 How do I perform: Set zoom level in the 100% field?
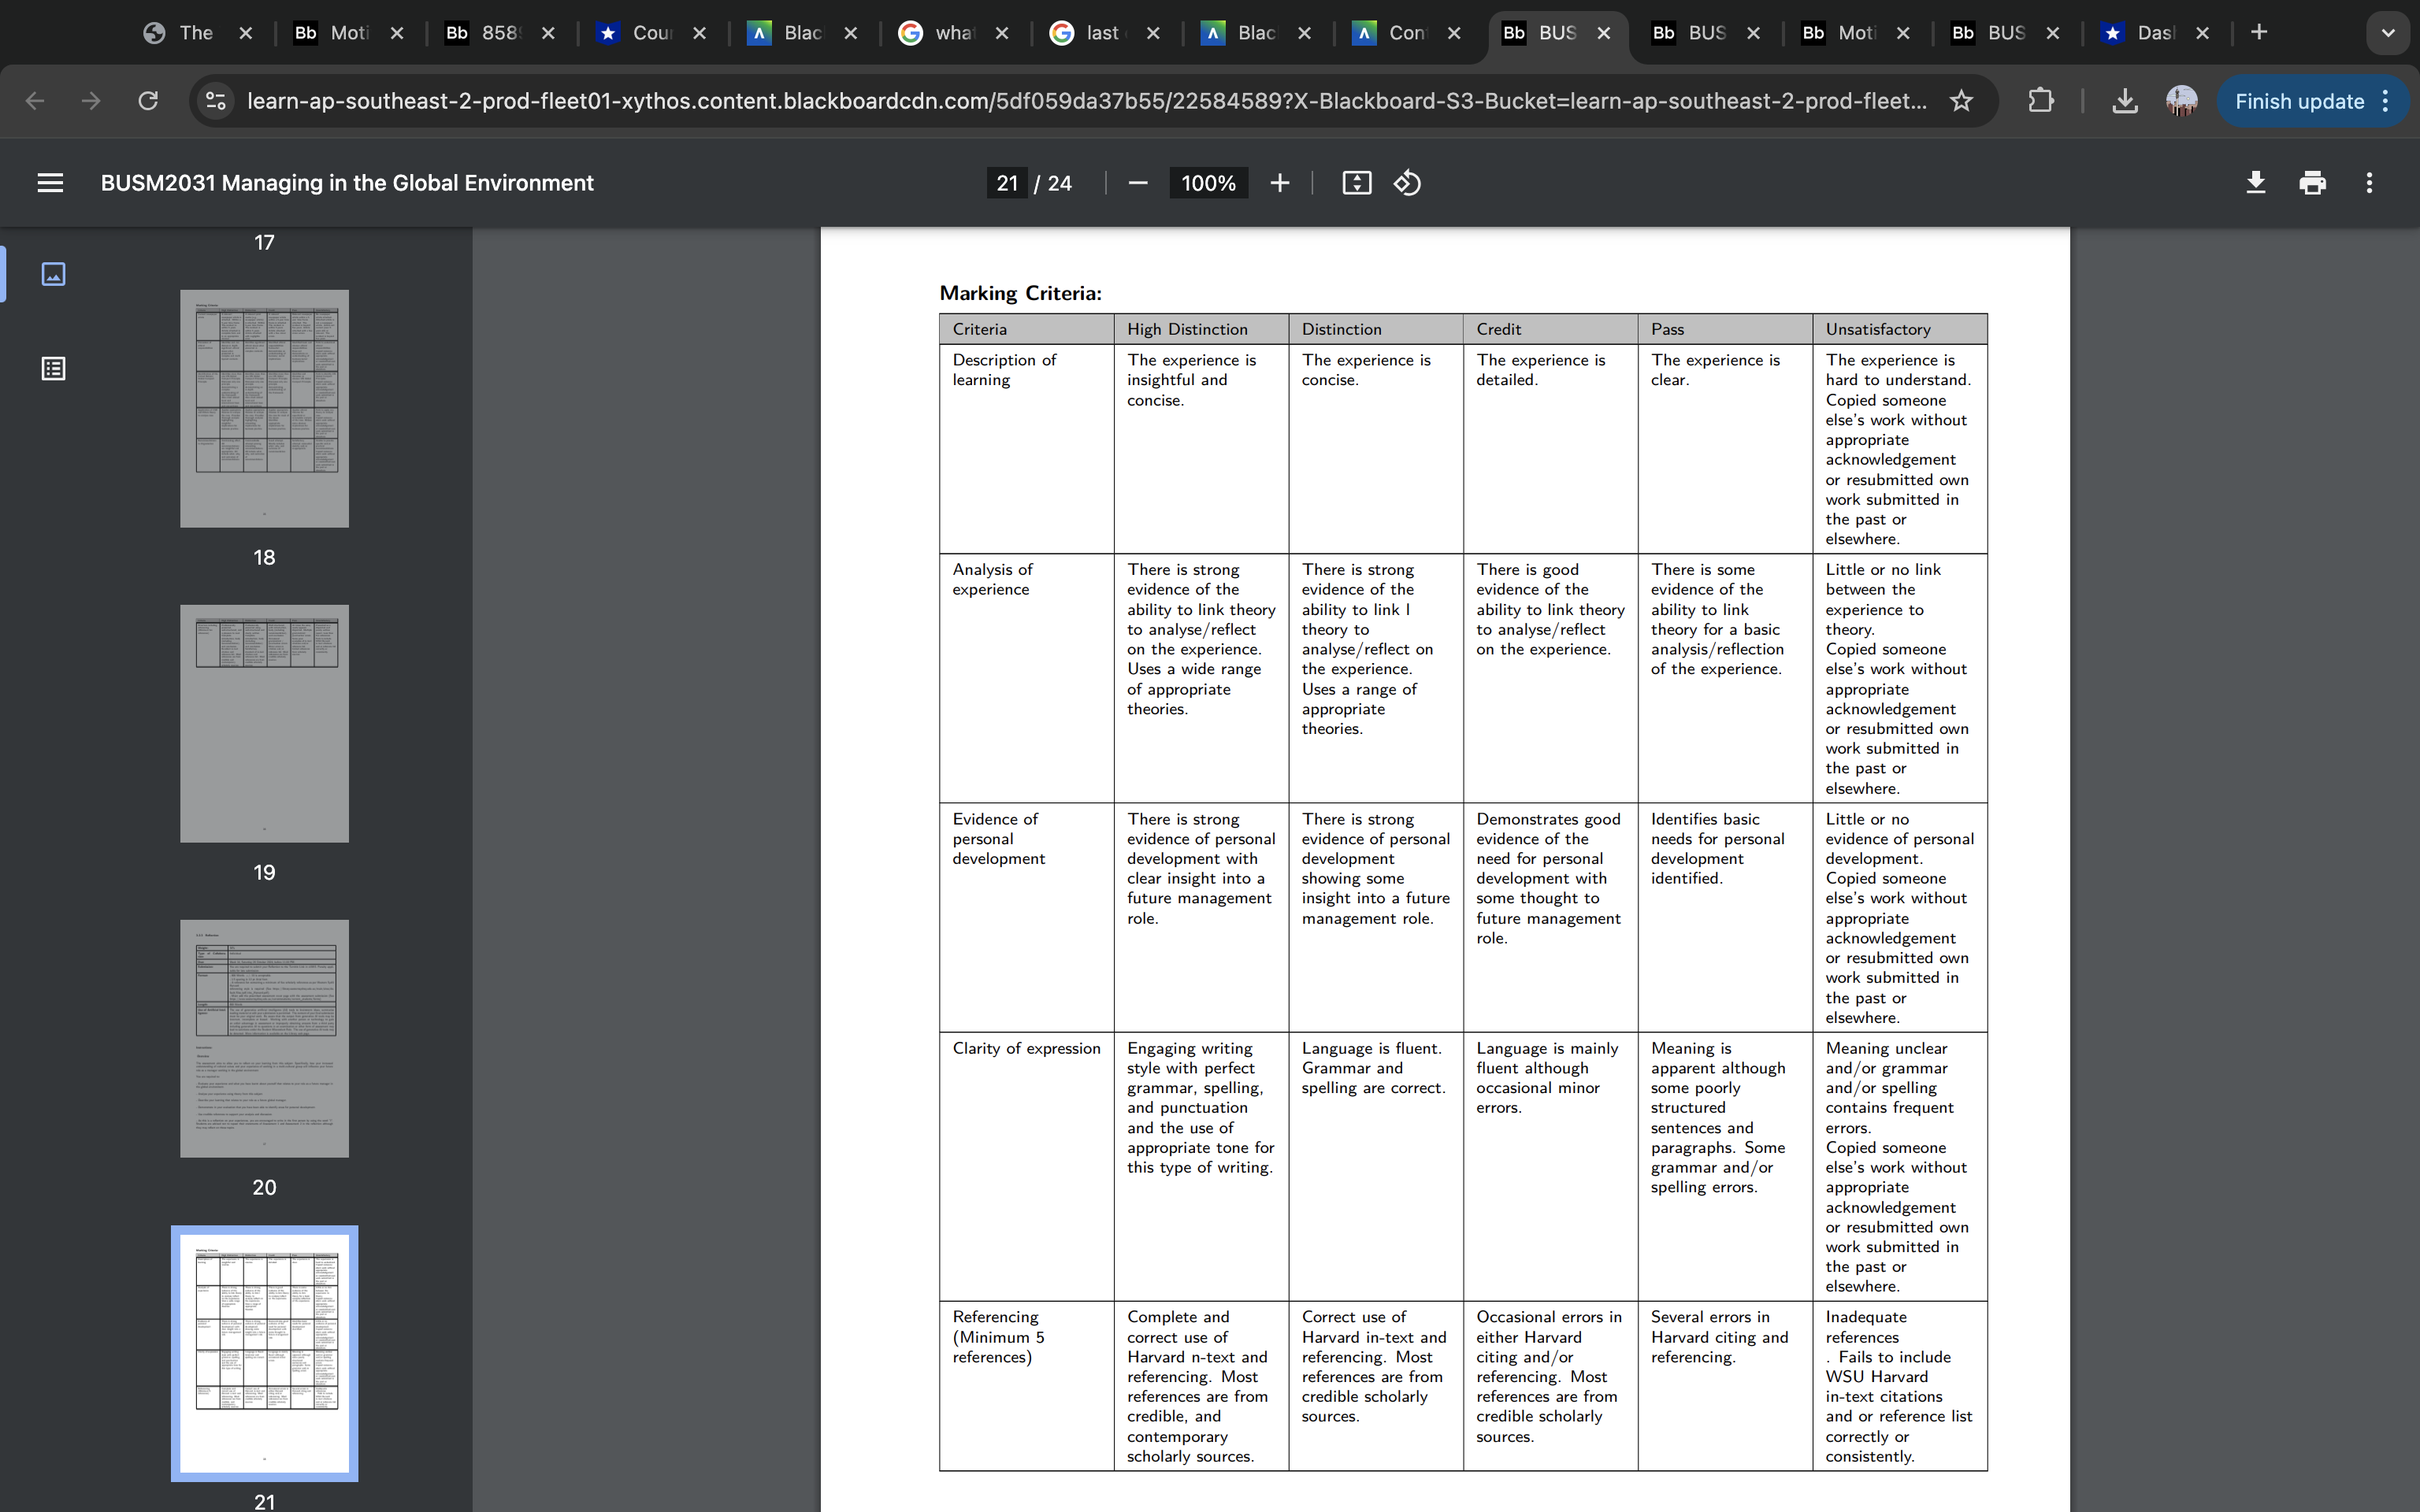point(1207,182)
